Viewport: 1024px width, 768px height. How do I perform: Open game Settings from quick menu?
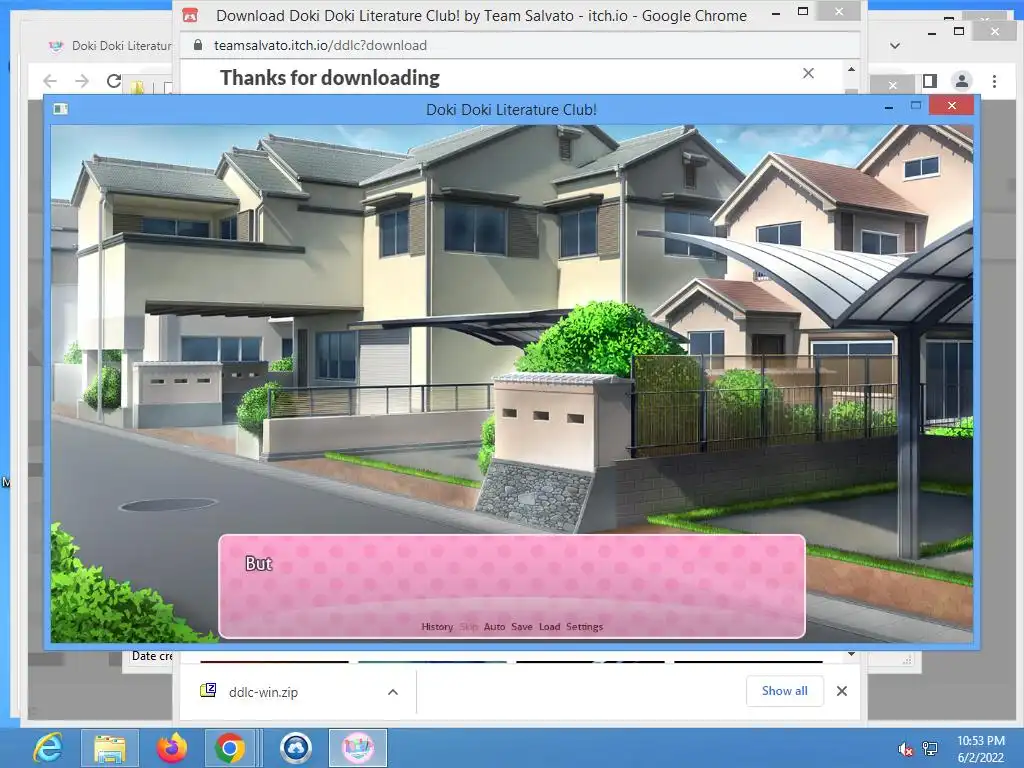[584, 626]
